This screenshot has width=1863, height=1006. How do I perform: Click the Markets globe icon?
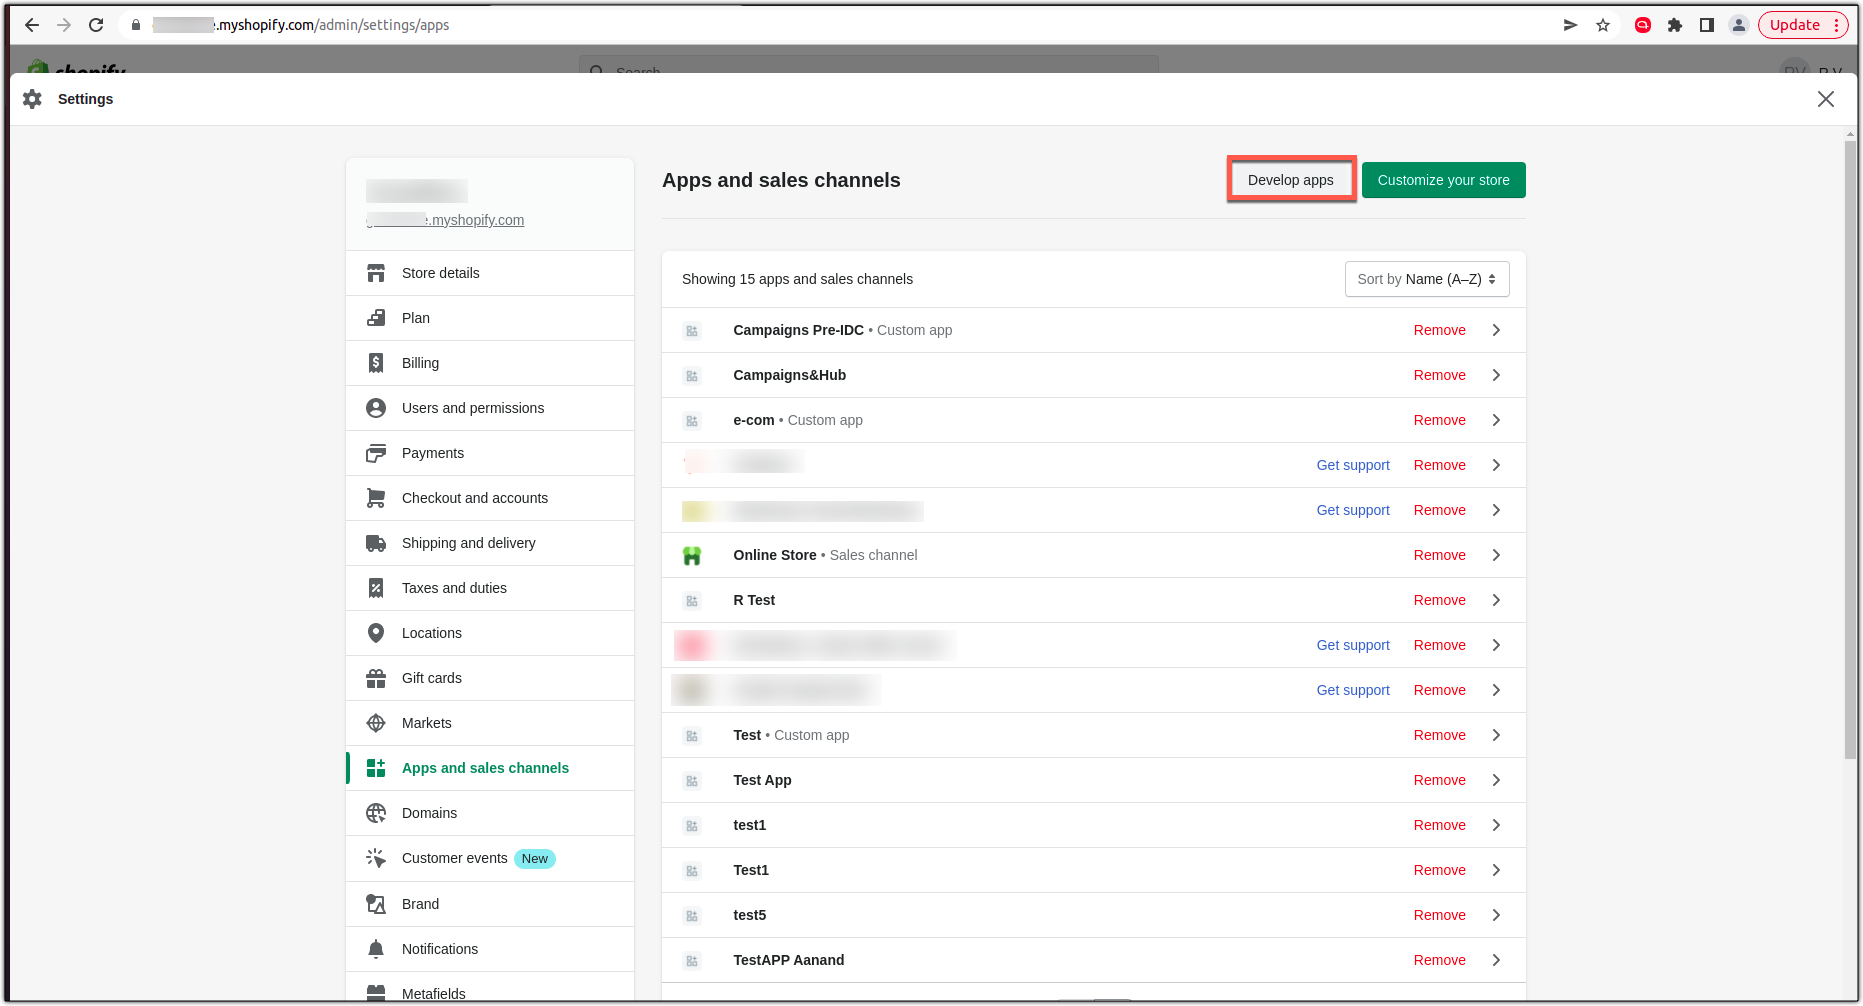[376, 722]
